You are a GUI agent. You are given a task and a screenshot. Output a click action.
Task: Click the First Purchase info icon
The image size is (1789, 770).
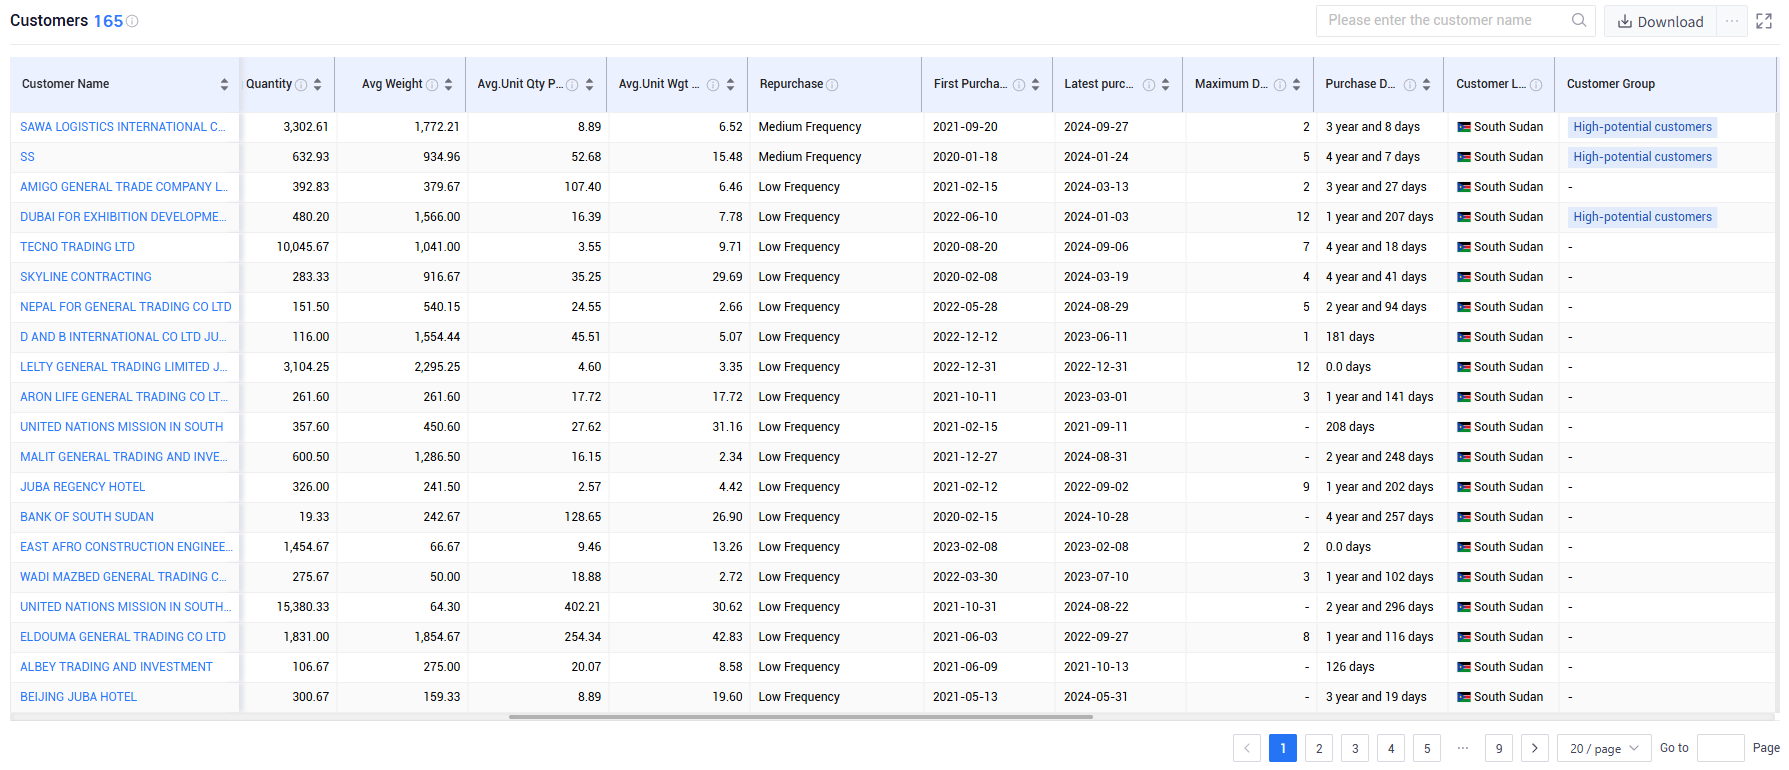tap(1019, 85)
